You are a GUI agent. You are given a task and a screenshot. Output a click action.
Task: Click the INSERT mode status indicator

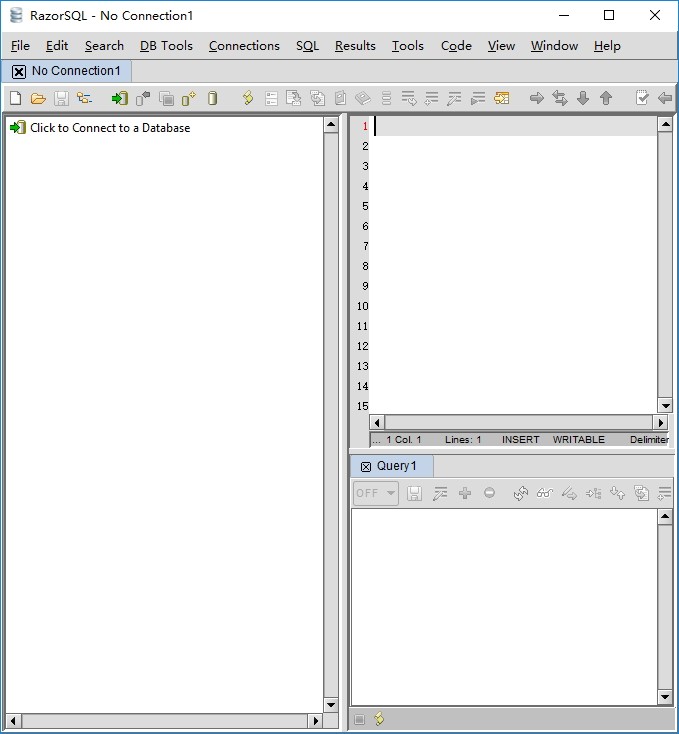coord(520,440)
